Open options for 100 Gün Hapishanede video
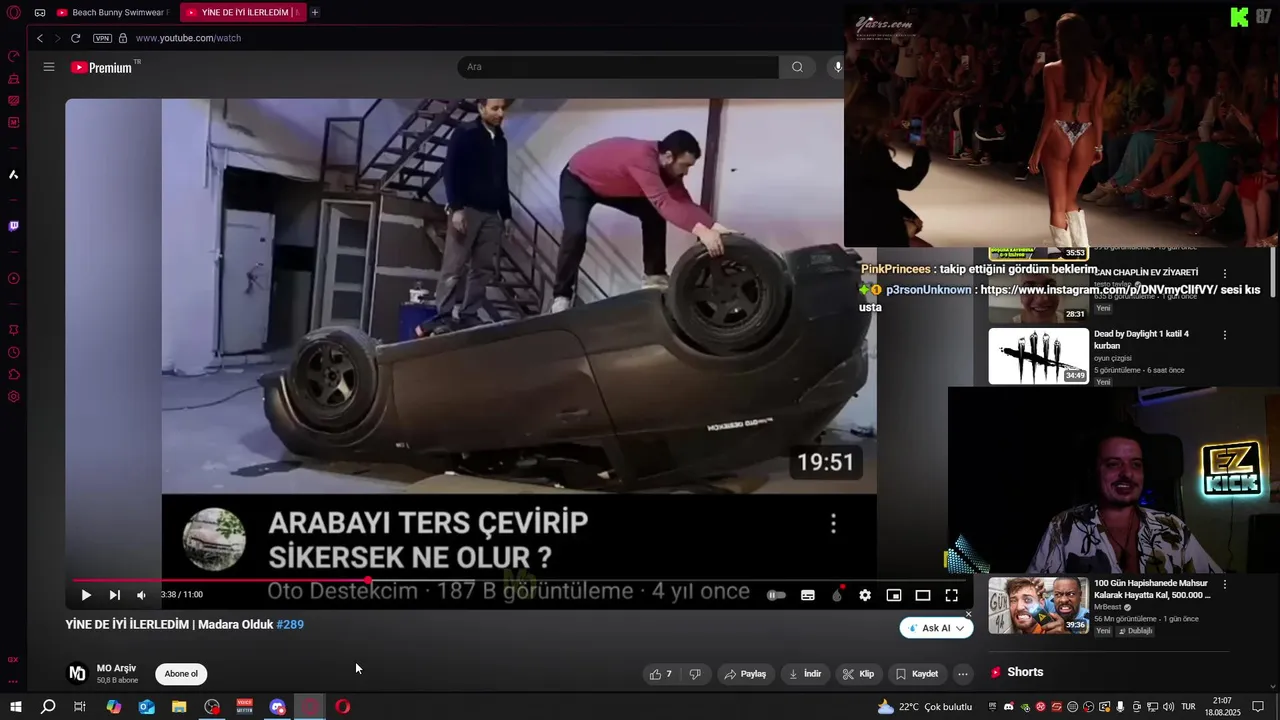The width and height of the screenshot is (1280, 720). click(x=1225, y=584)
